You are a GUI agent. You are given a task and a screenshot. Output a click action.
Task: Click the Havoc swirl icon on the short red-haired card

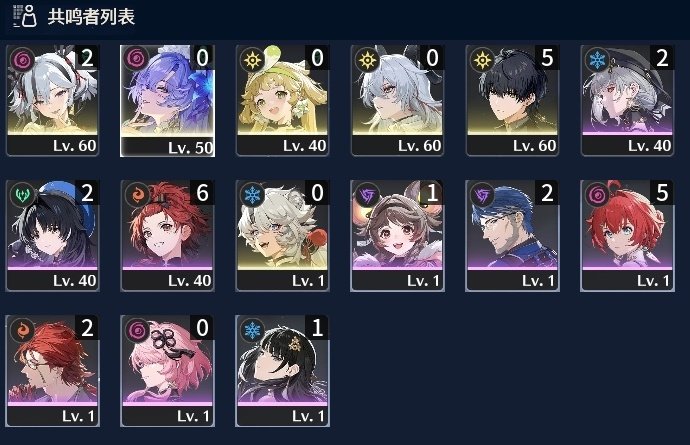[597, 195]
